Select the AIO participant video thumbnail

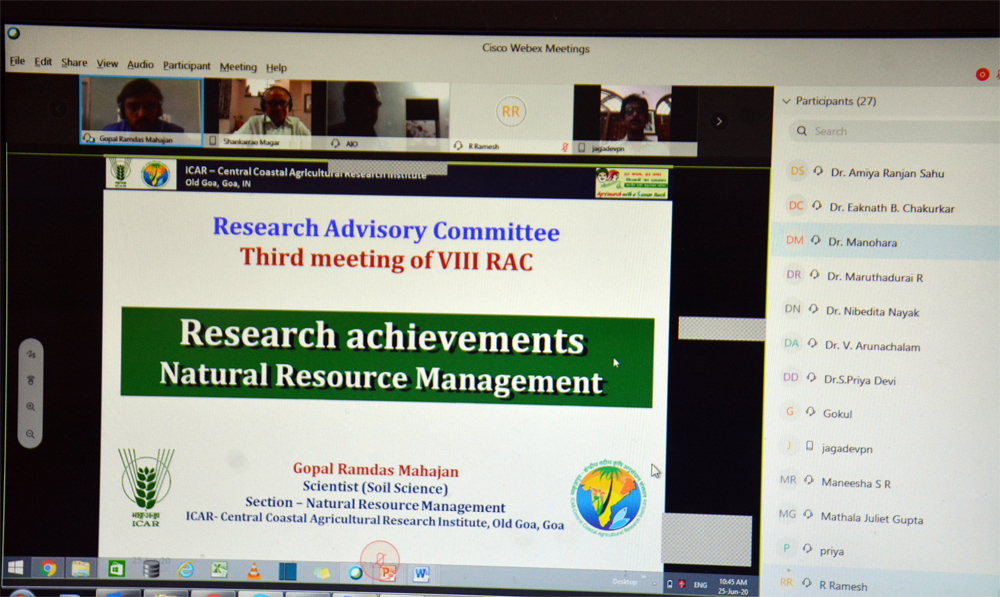pyautogui.click(x=388, y=116)
